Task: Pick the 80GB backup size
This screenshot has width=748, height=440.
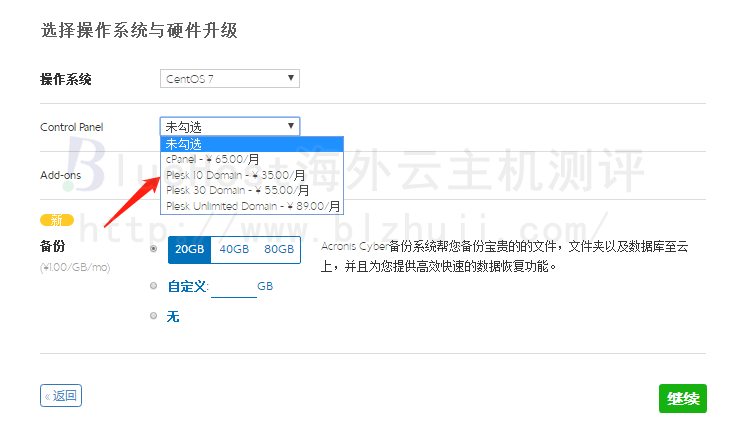Action: click(x=279, y=250)
